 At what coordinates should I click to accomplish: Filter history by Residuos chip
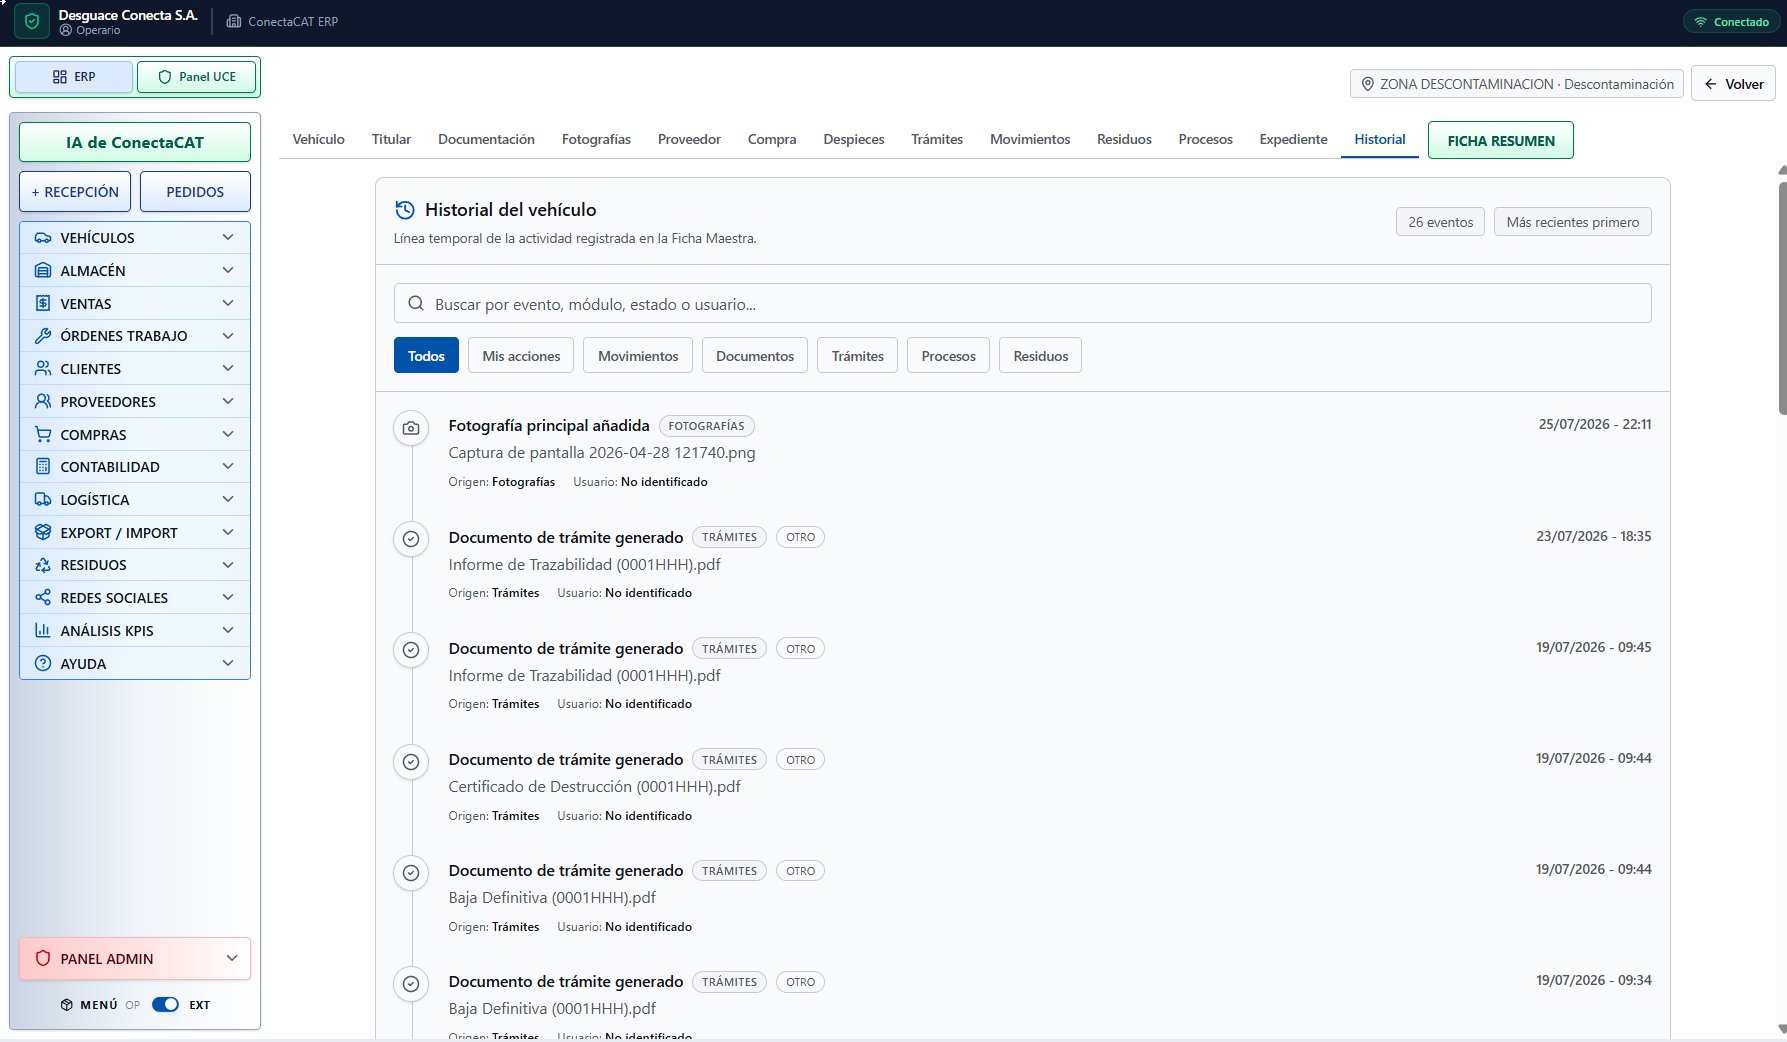click(1040, 356)
